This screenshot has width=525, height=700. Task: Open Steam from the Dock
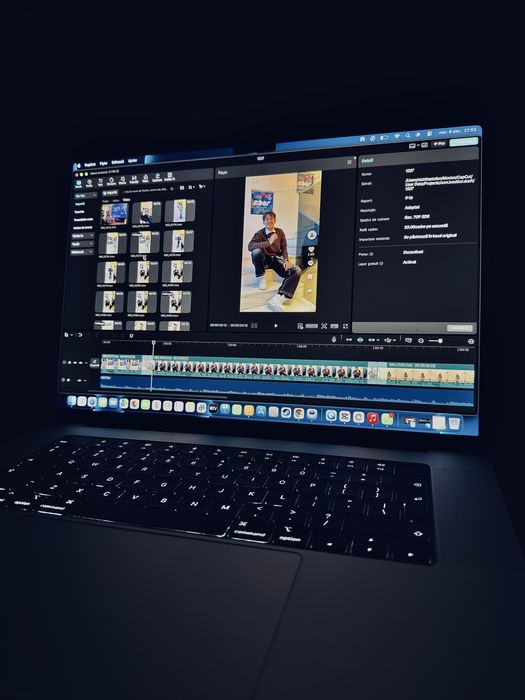(x=286, y=412)
